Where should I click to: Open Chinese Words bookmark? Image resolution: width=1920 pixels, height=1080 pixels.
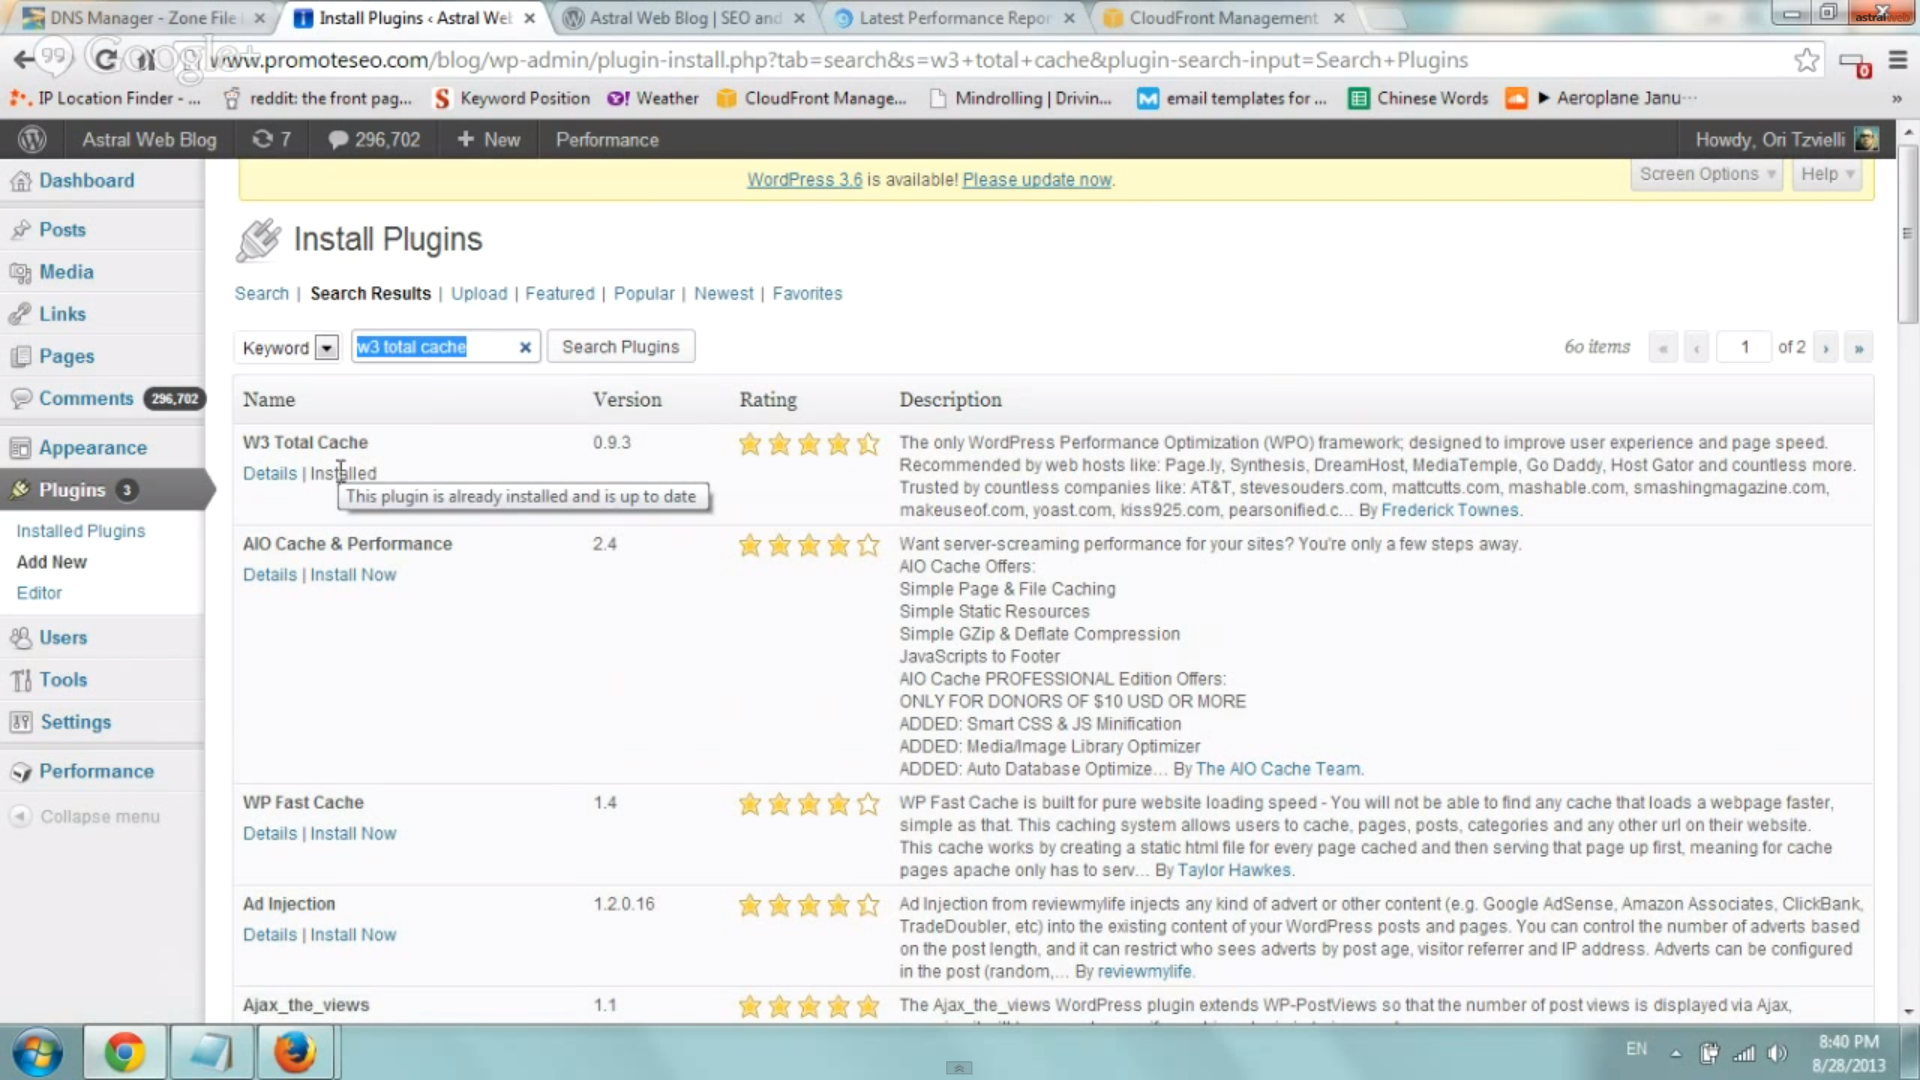click(1419, 98)
